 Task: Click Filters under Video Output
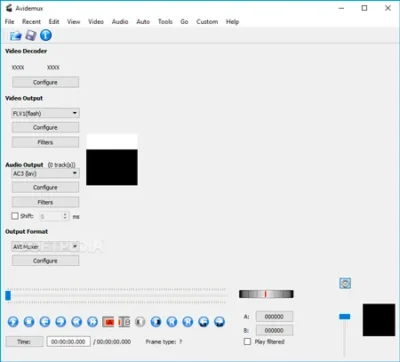(45, 142)
